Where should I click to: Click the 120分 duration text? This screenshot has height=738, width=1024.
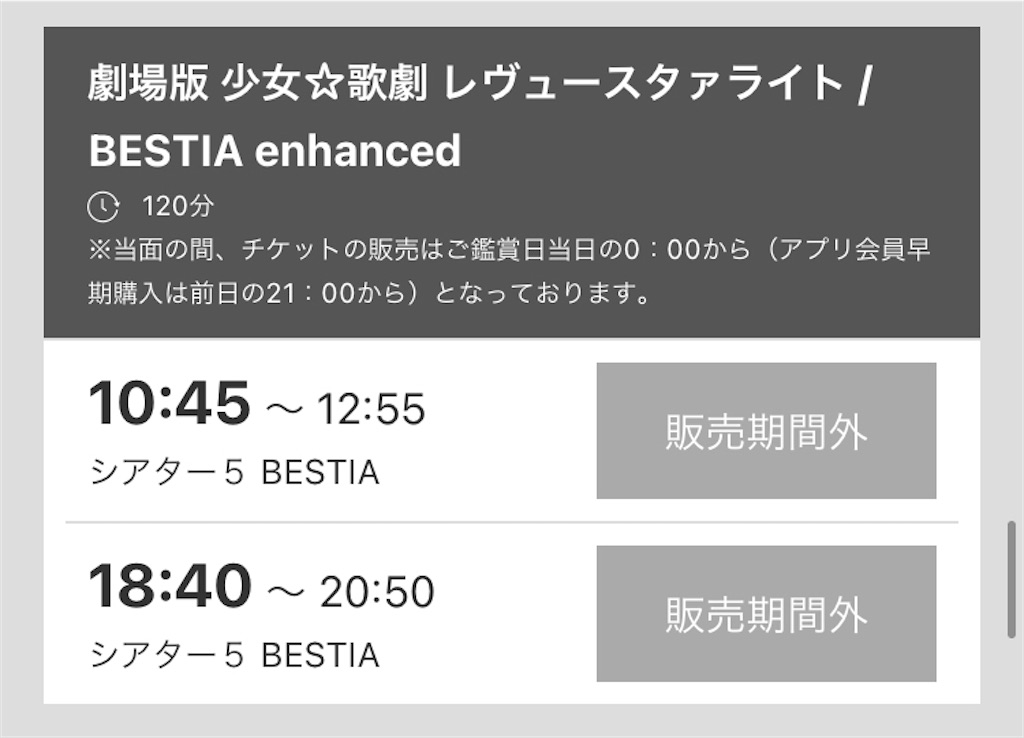[x=178, y=206]
